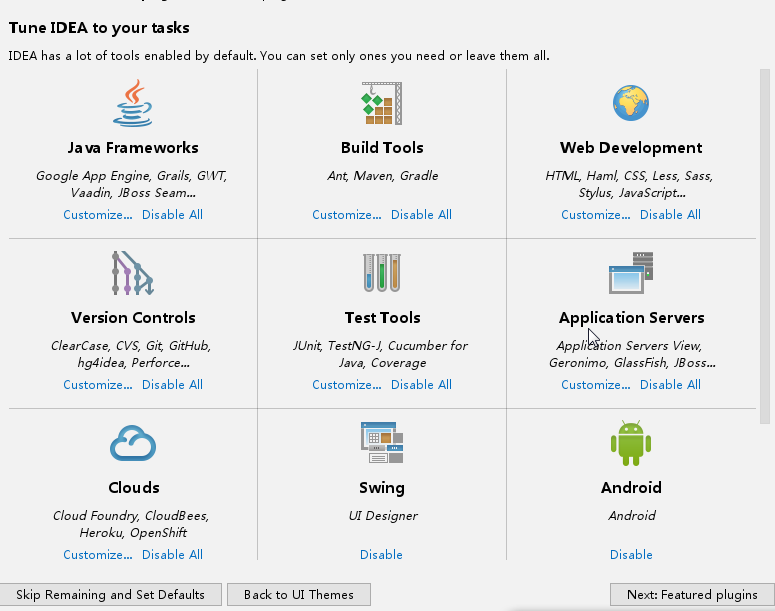The width and height of the screenshot is (775, 611).
Task: Disable all Web Development plugins
Action: pos(670,215)
